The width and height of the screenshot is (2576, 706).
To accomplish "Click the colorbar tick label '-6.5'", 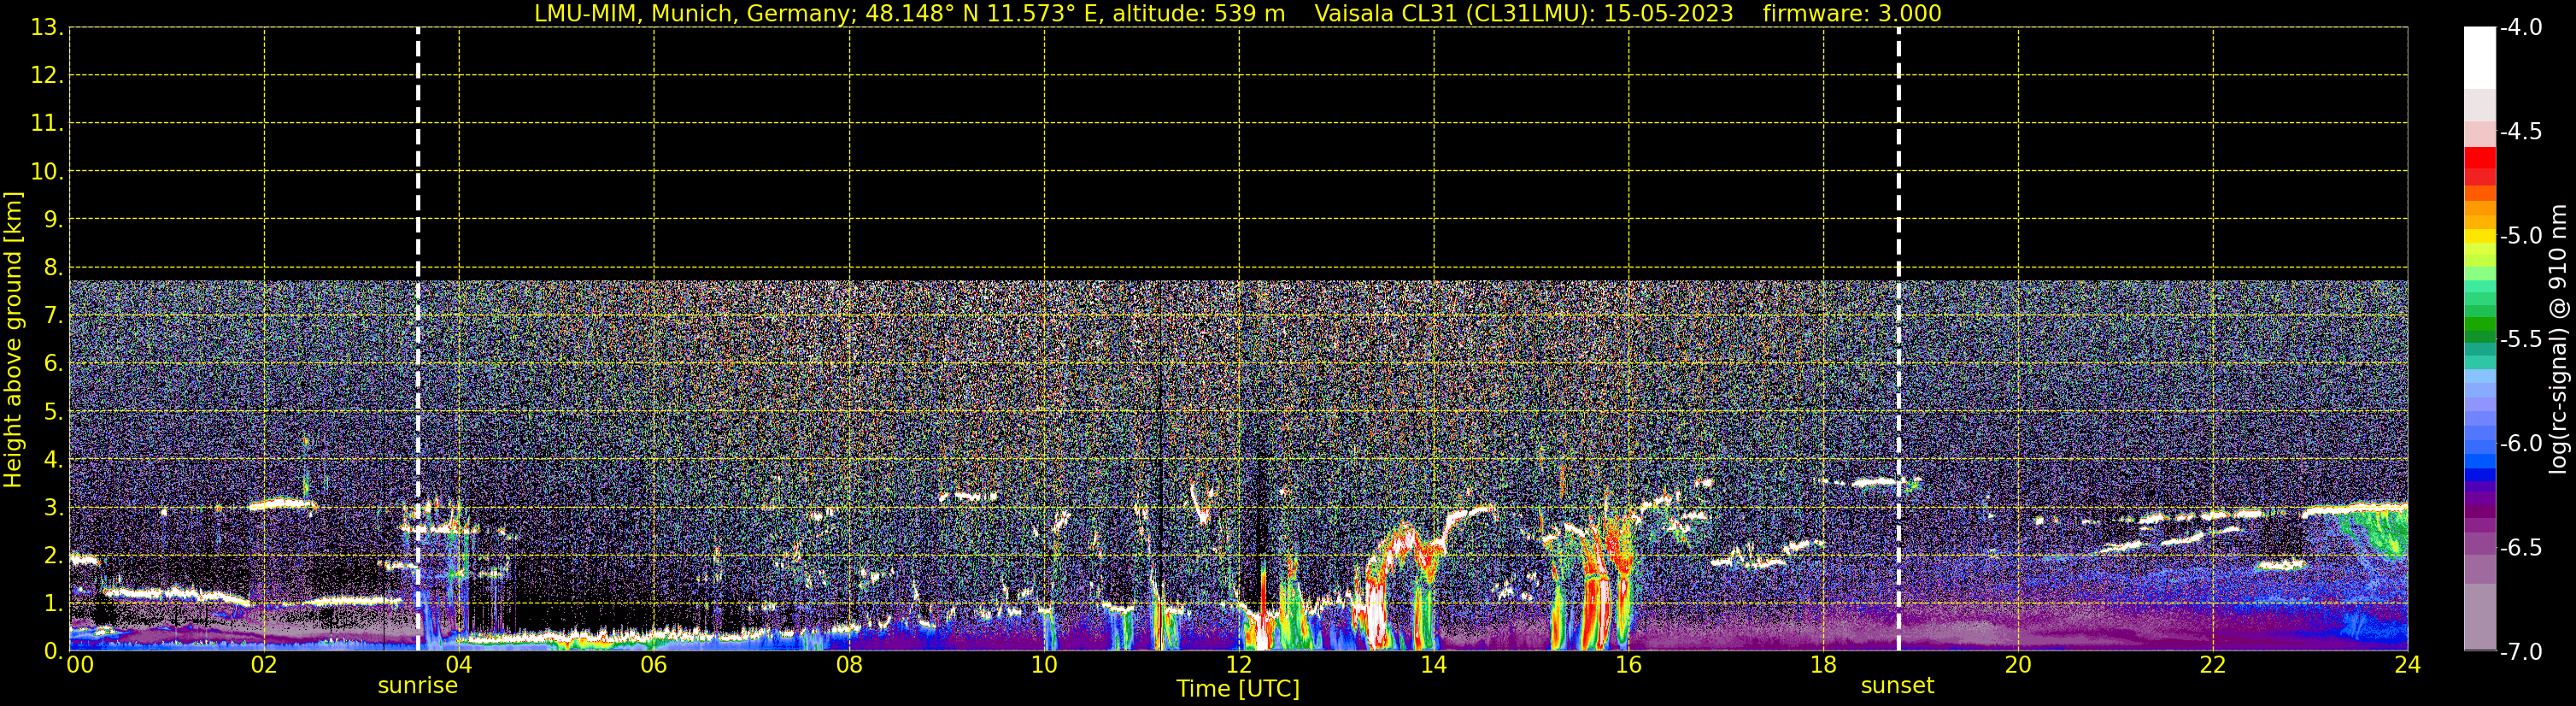I will point(2521,548).
